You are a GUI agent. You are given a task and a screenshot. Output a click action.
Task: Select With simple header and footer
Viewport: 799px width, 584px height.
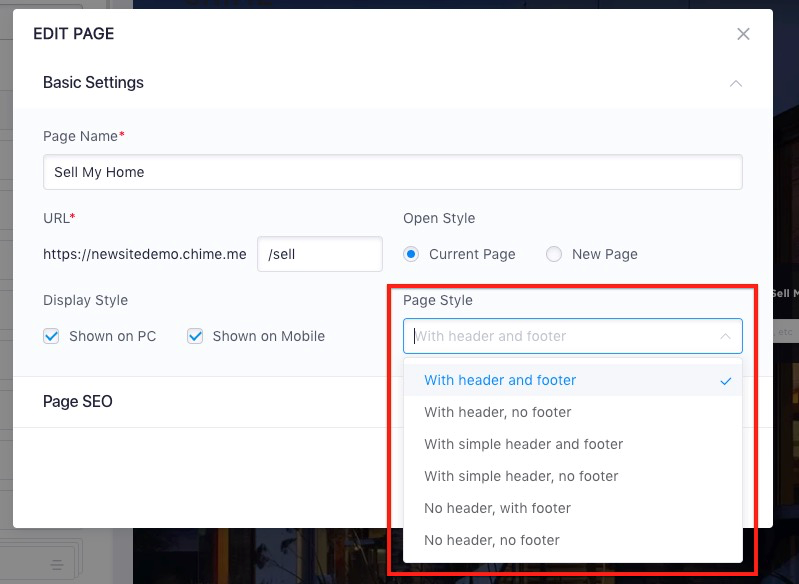tap(572, 444)
